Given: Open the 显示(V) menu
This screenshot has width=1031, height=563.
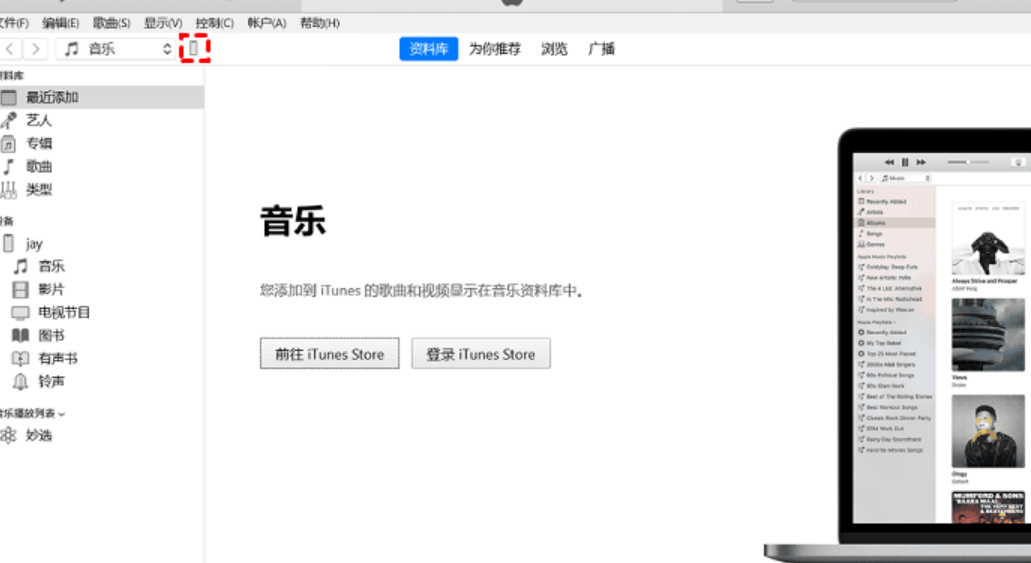Looking at the screenshot, I should coord(163,23).
